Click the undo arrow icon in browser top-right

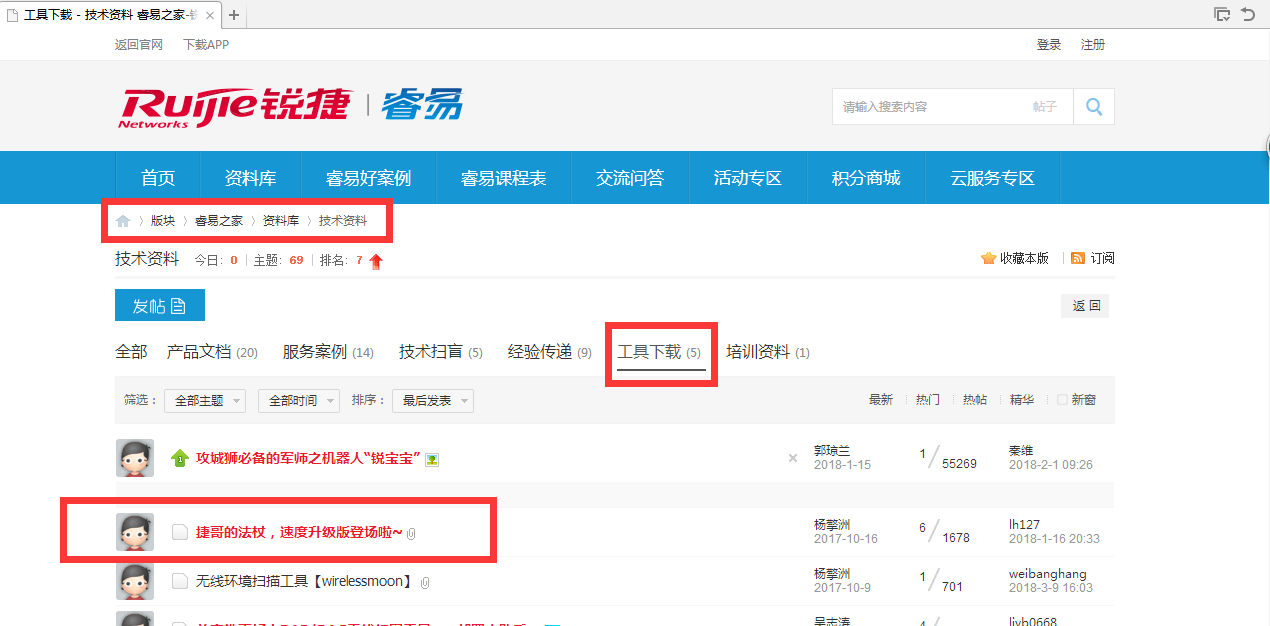[x=1248, y=14]
